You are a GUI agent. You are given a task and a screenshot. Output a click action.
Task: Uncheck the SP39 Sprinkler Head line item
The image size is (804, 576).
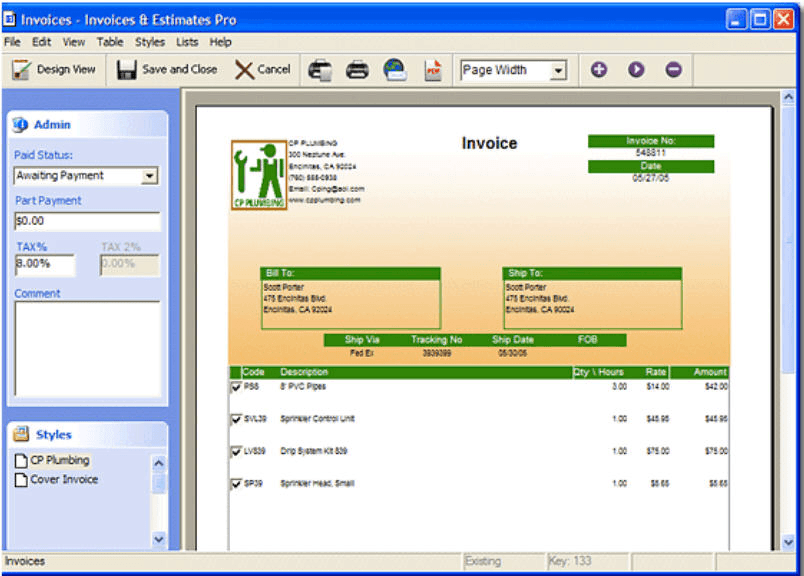click(x=238, y=483)
